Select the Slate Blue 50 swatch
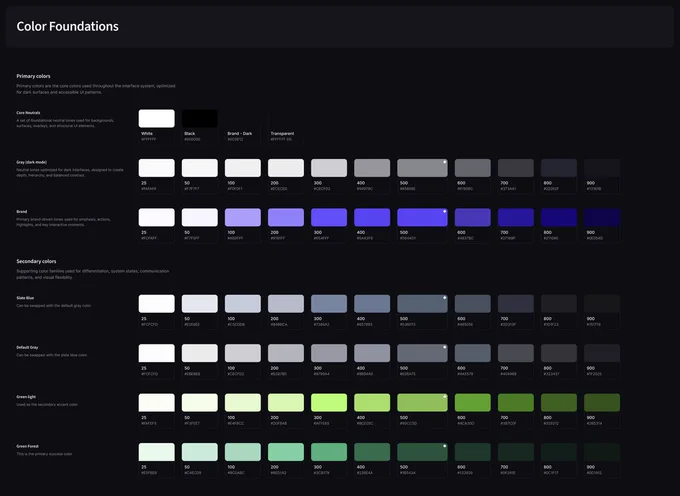Viewport: 680px width, 496px height. pyautogui.click(x=199, y=303)
